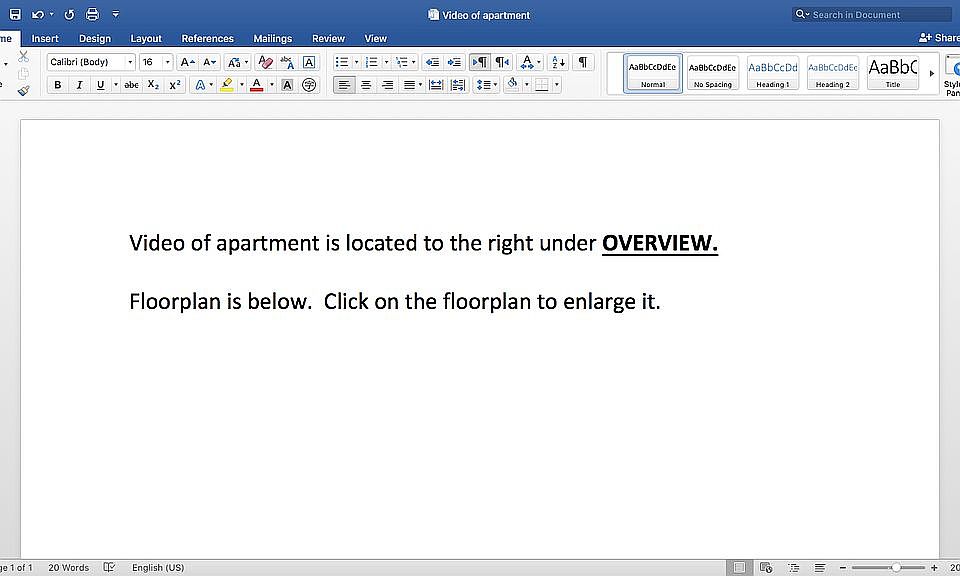
Task: Click the Numbering list icon
Action: (371, 62)
